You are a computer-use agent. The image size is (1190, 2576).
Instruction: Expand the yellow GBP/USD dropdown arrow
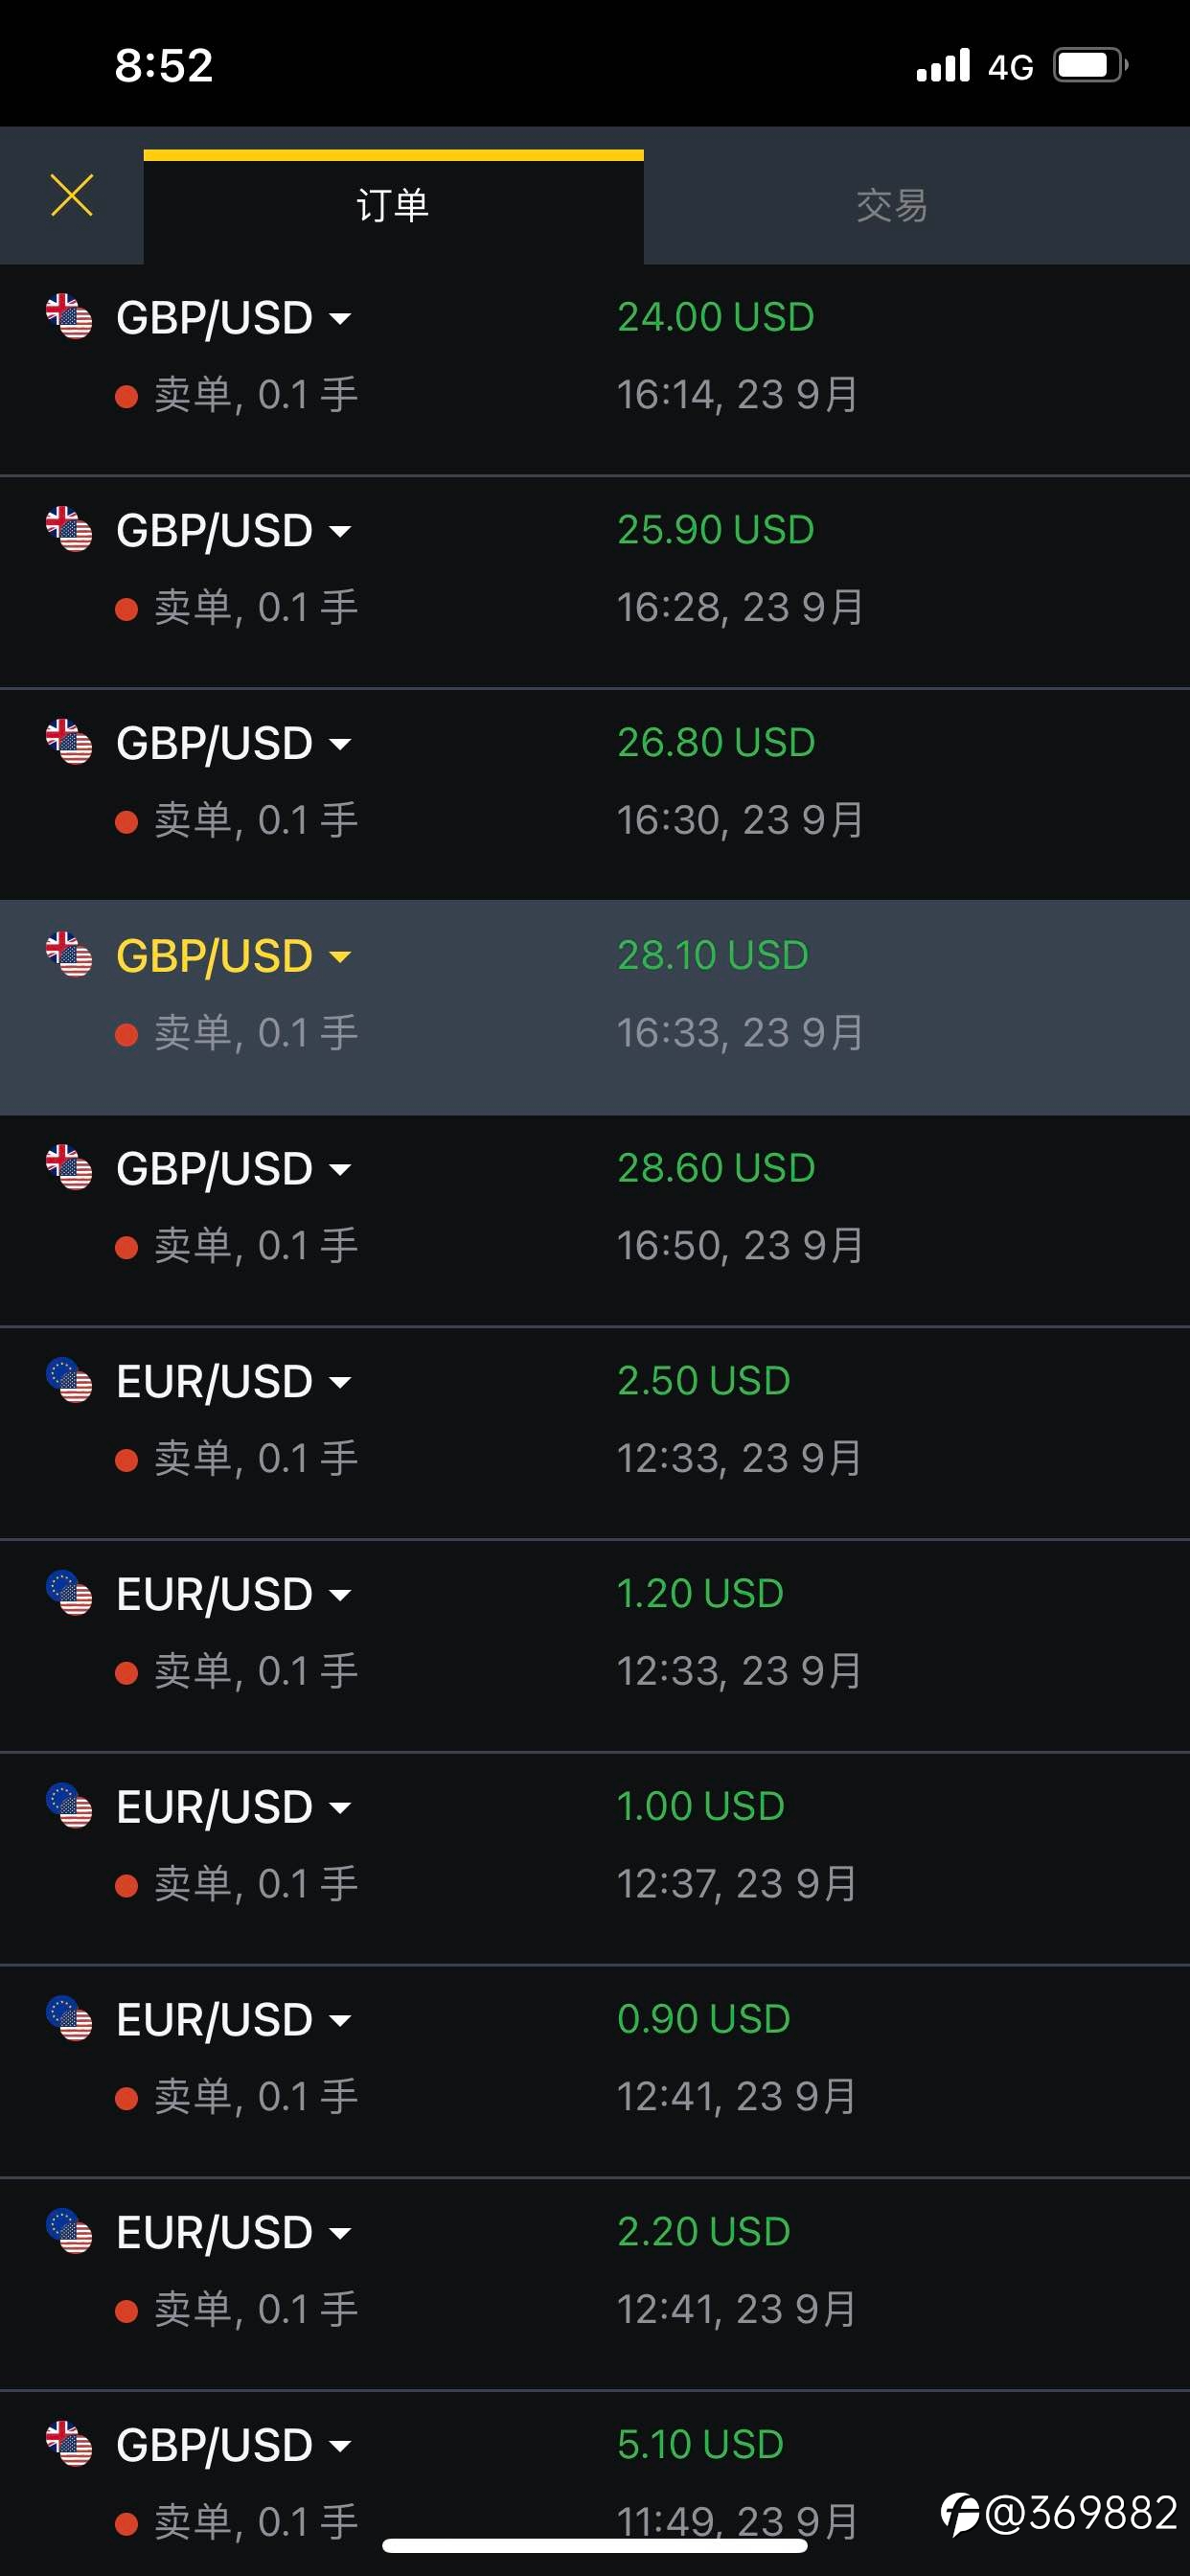pyautogui.click(x=340, y=957)
